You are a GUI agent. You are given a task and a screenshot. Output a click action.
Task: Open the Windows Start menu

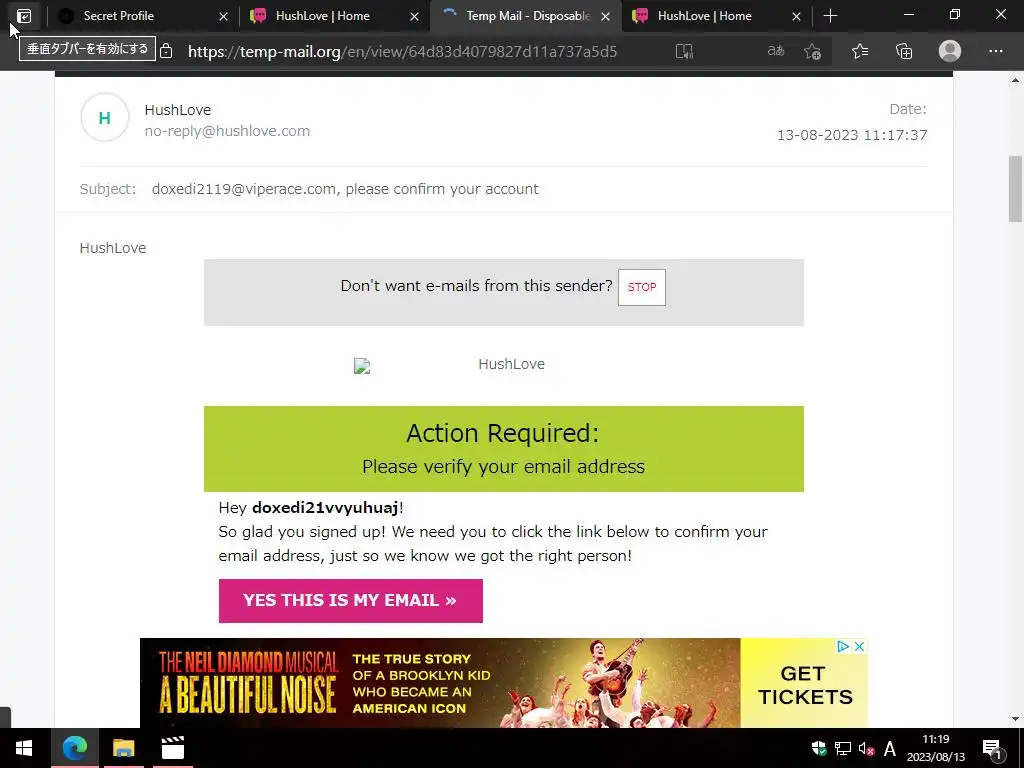[24, 748]
